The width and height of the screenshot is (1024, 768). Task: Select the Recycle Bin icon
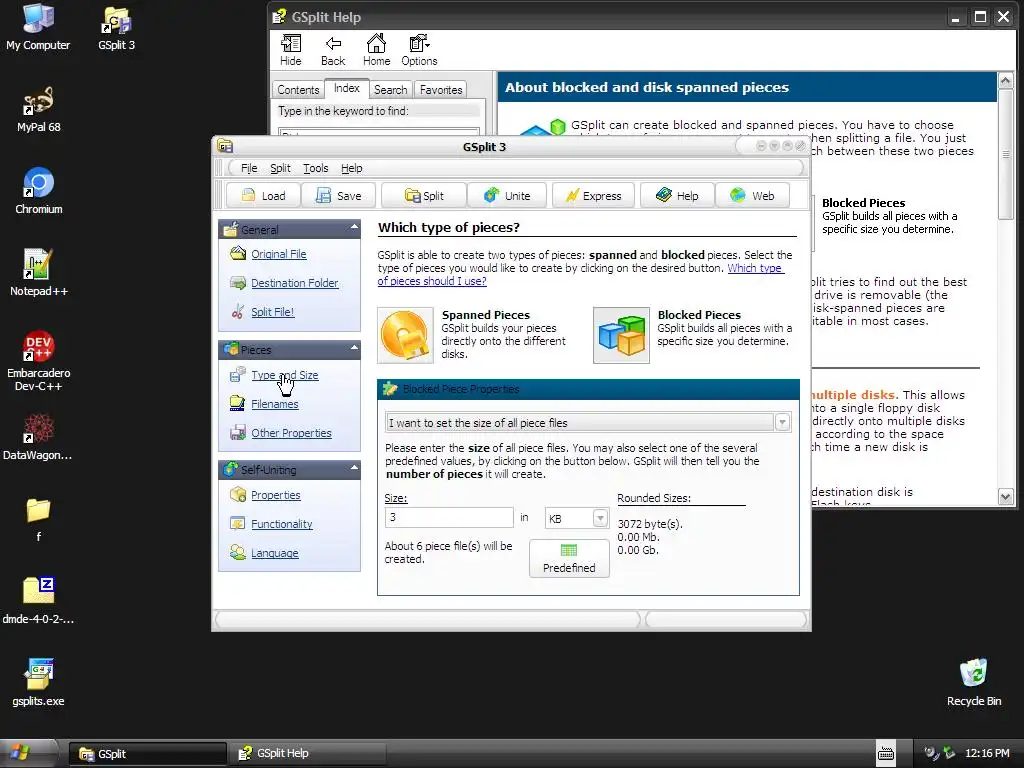click(974, 682)
